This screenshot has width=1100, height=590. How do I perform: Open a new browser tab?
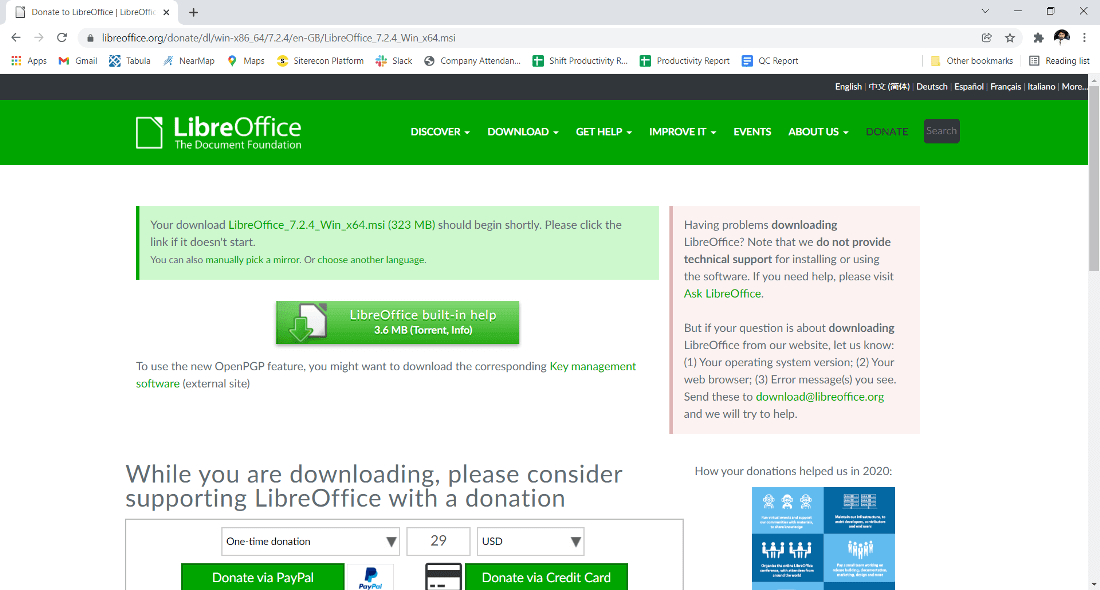[x=194, y=12]
